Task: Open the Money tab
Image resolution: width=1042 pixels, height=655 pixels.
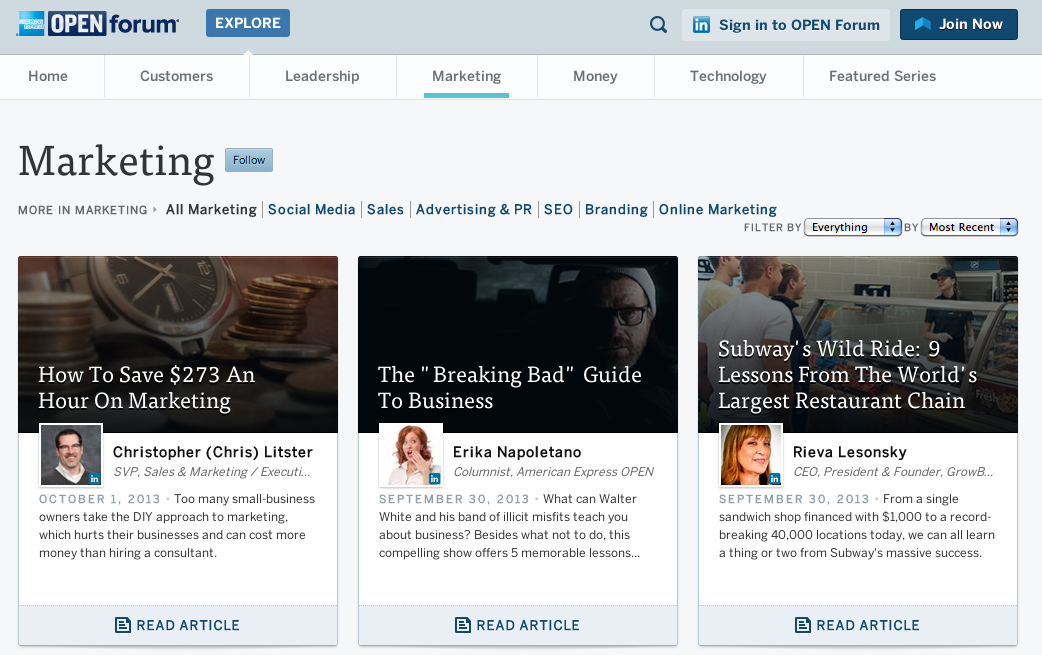Action: (x=595, y=76)
